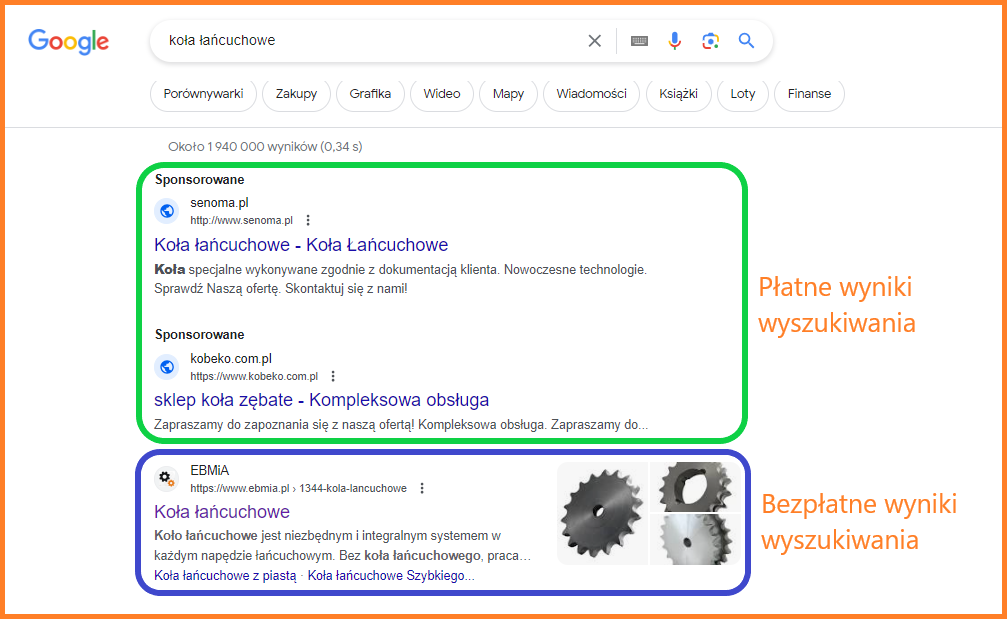Image resolution: width=1007 pixels, height=619 pixels.
Task: Click the blue search magnifier icon
Action: [x=746, y=40]
